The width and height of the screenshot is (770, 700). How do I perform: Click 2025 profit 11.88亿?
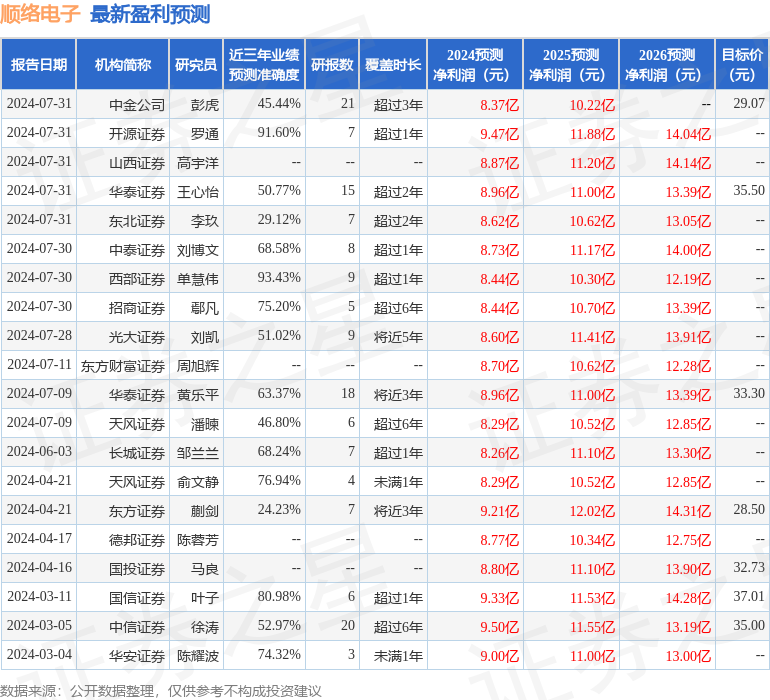(x=592, y=134)
